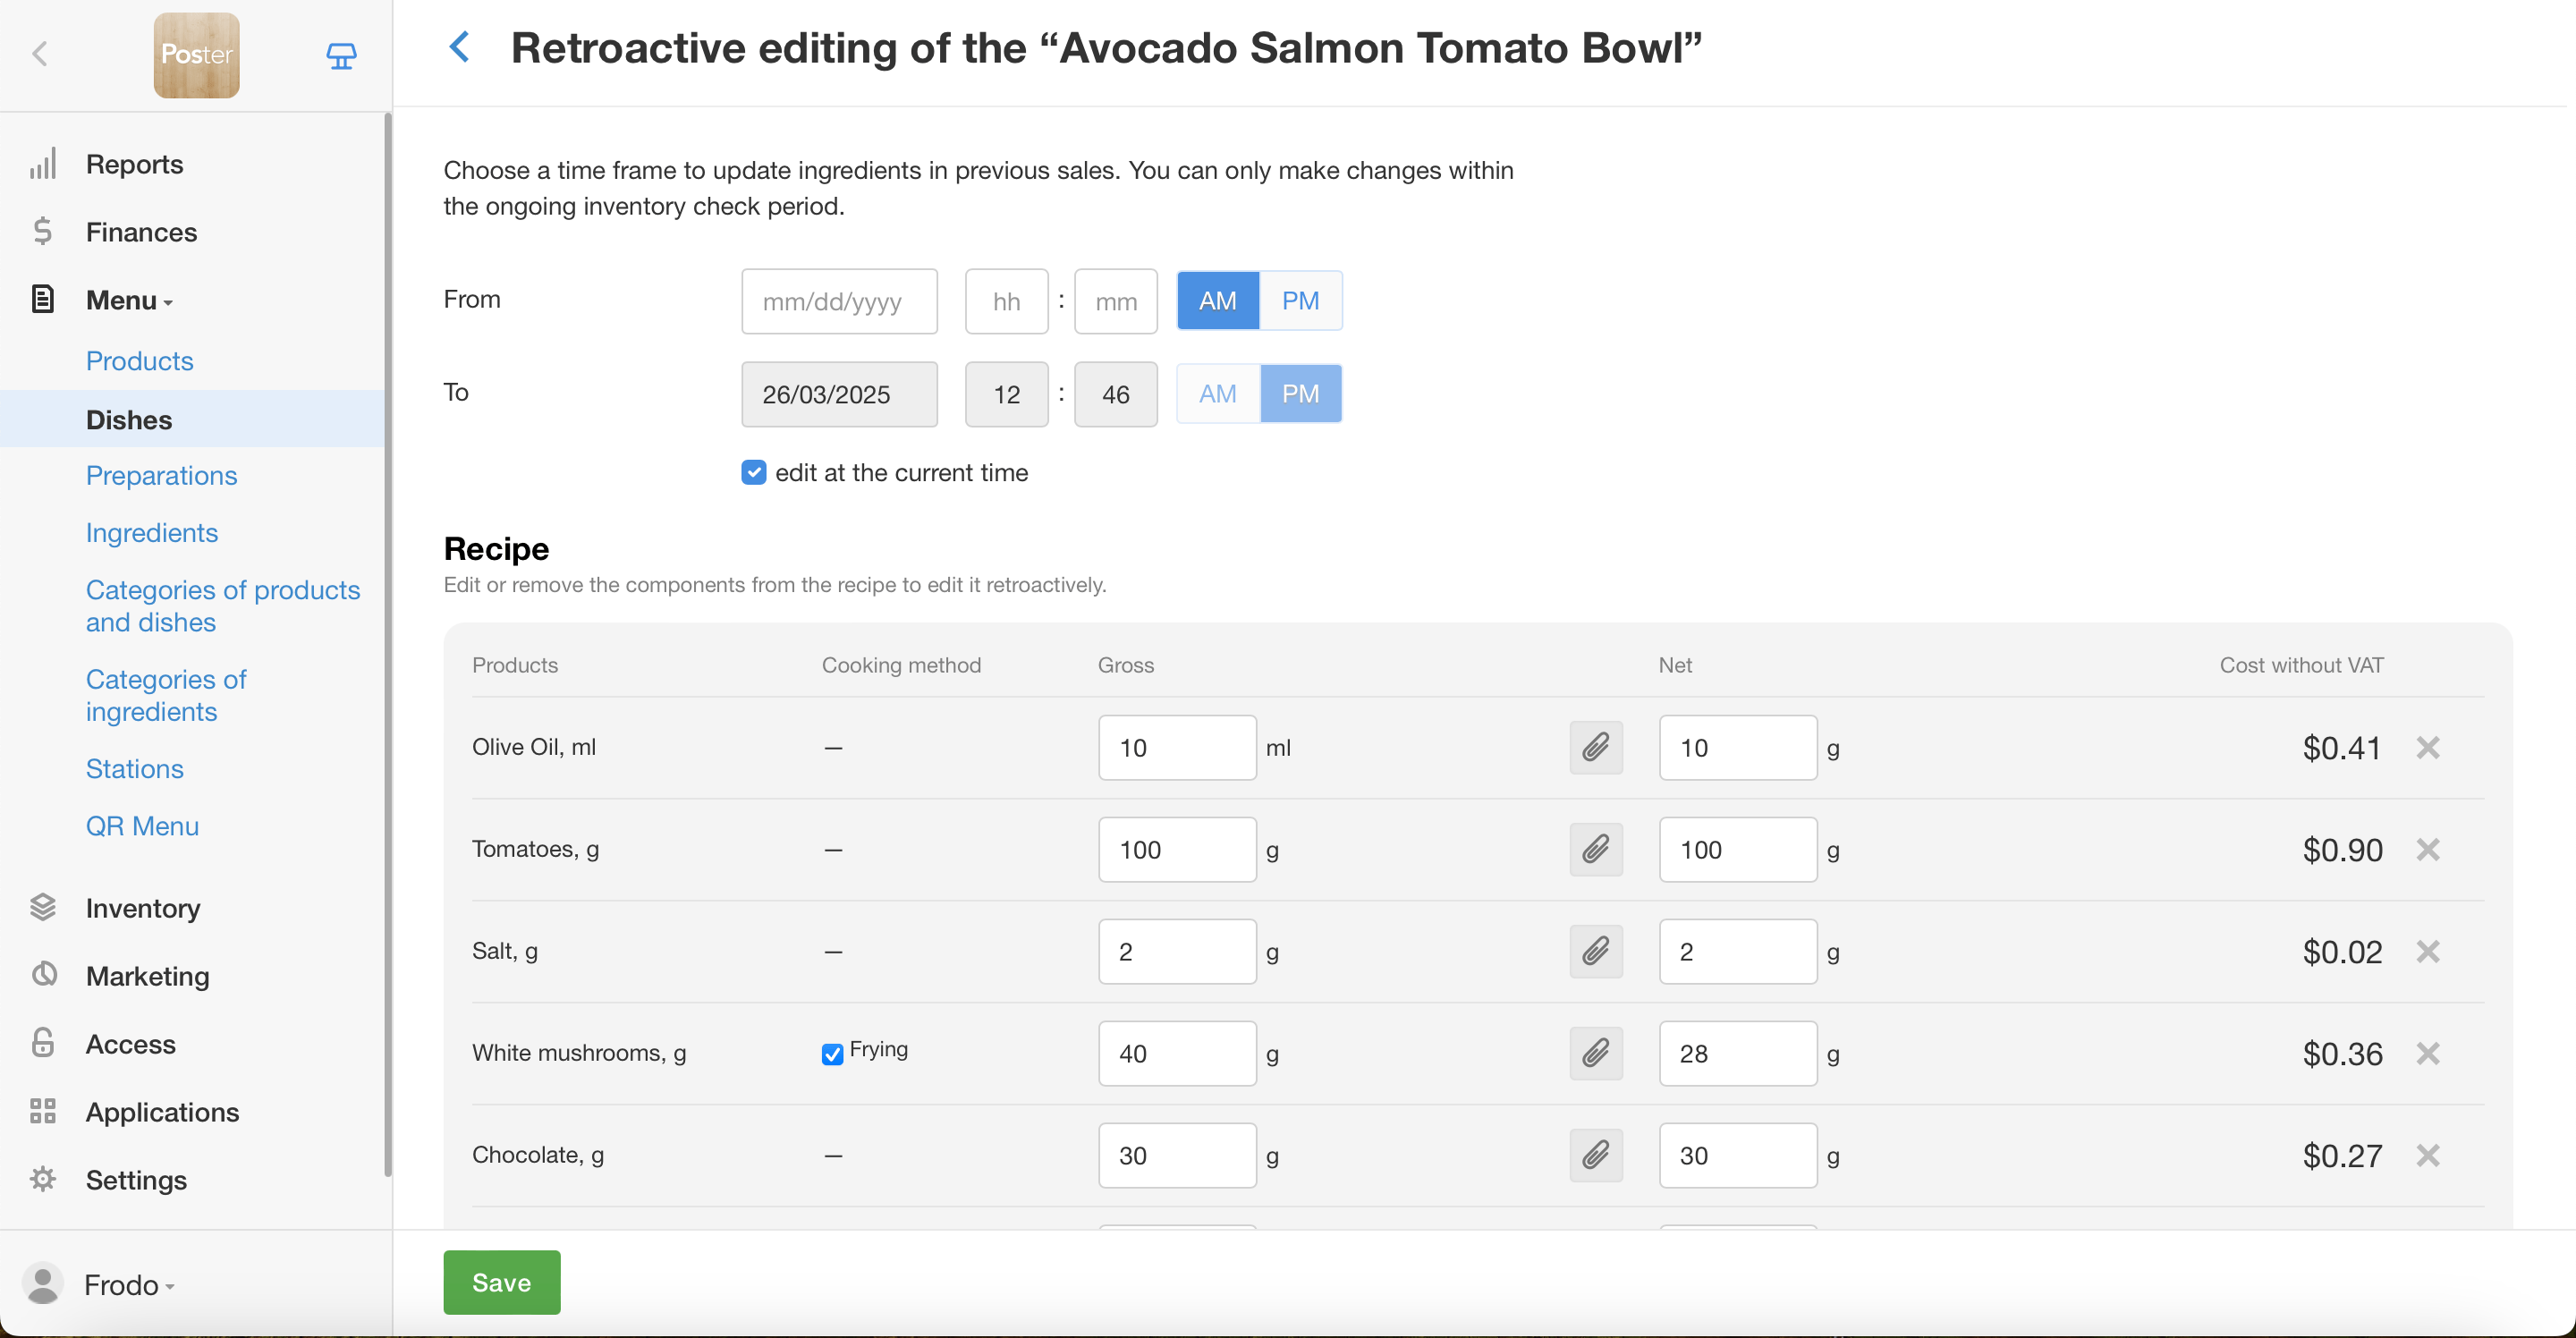The image size is (2576, 1338).
Task: Go to Ingredients in the sidebar
Action: tap(151, 532)
